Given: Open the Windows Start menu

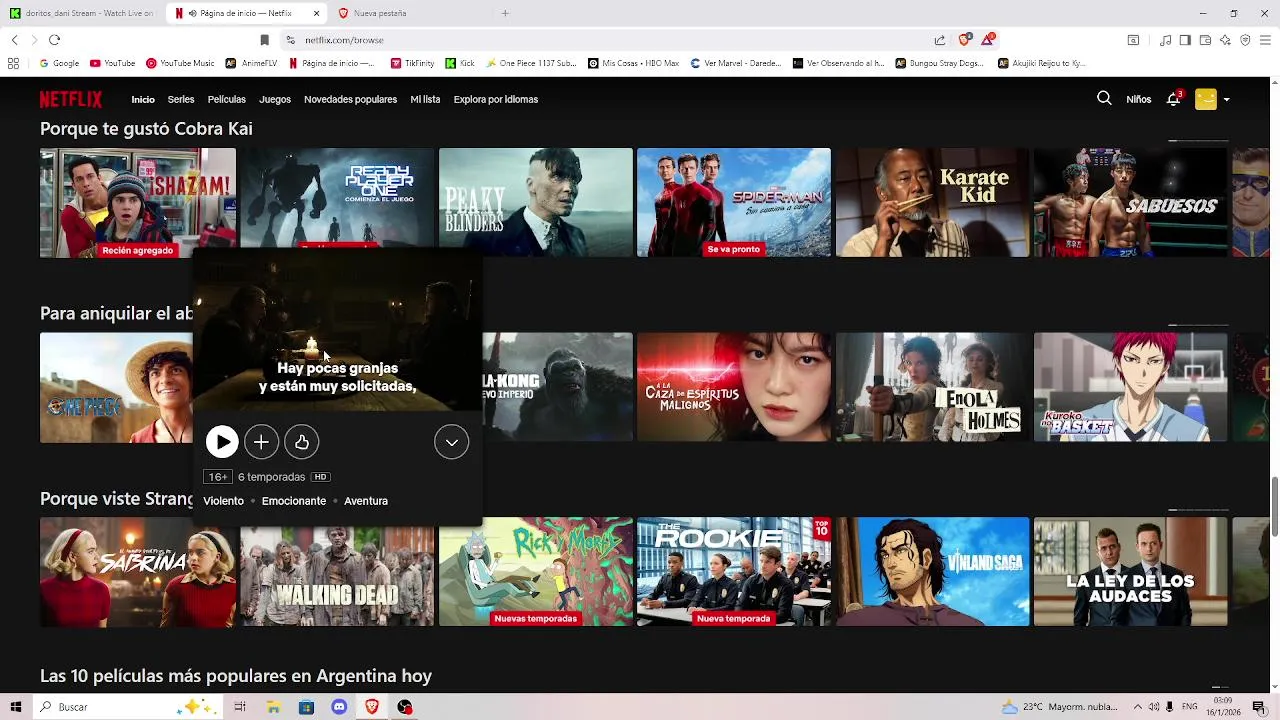Looking at the screenshot, I should click(15, 707).
